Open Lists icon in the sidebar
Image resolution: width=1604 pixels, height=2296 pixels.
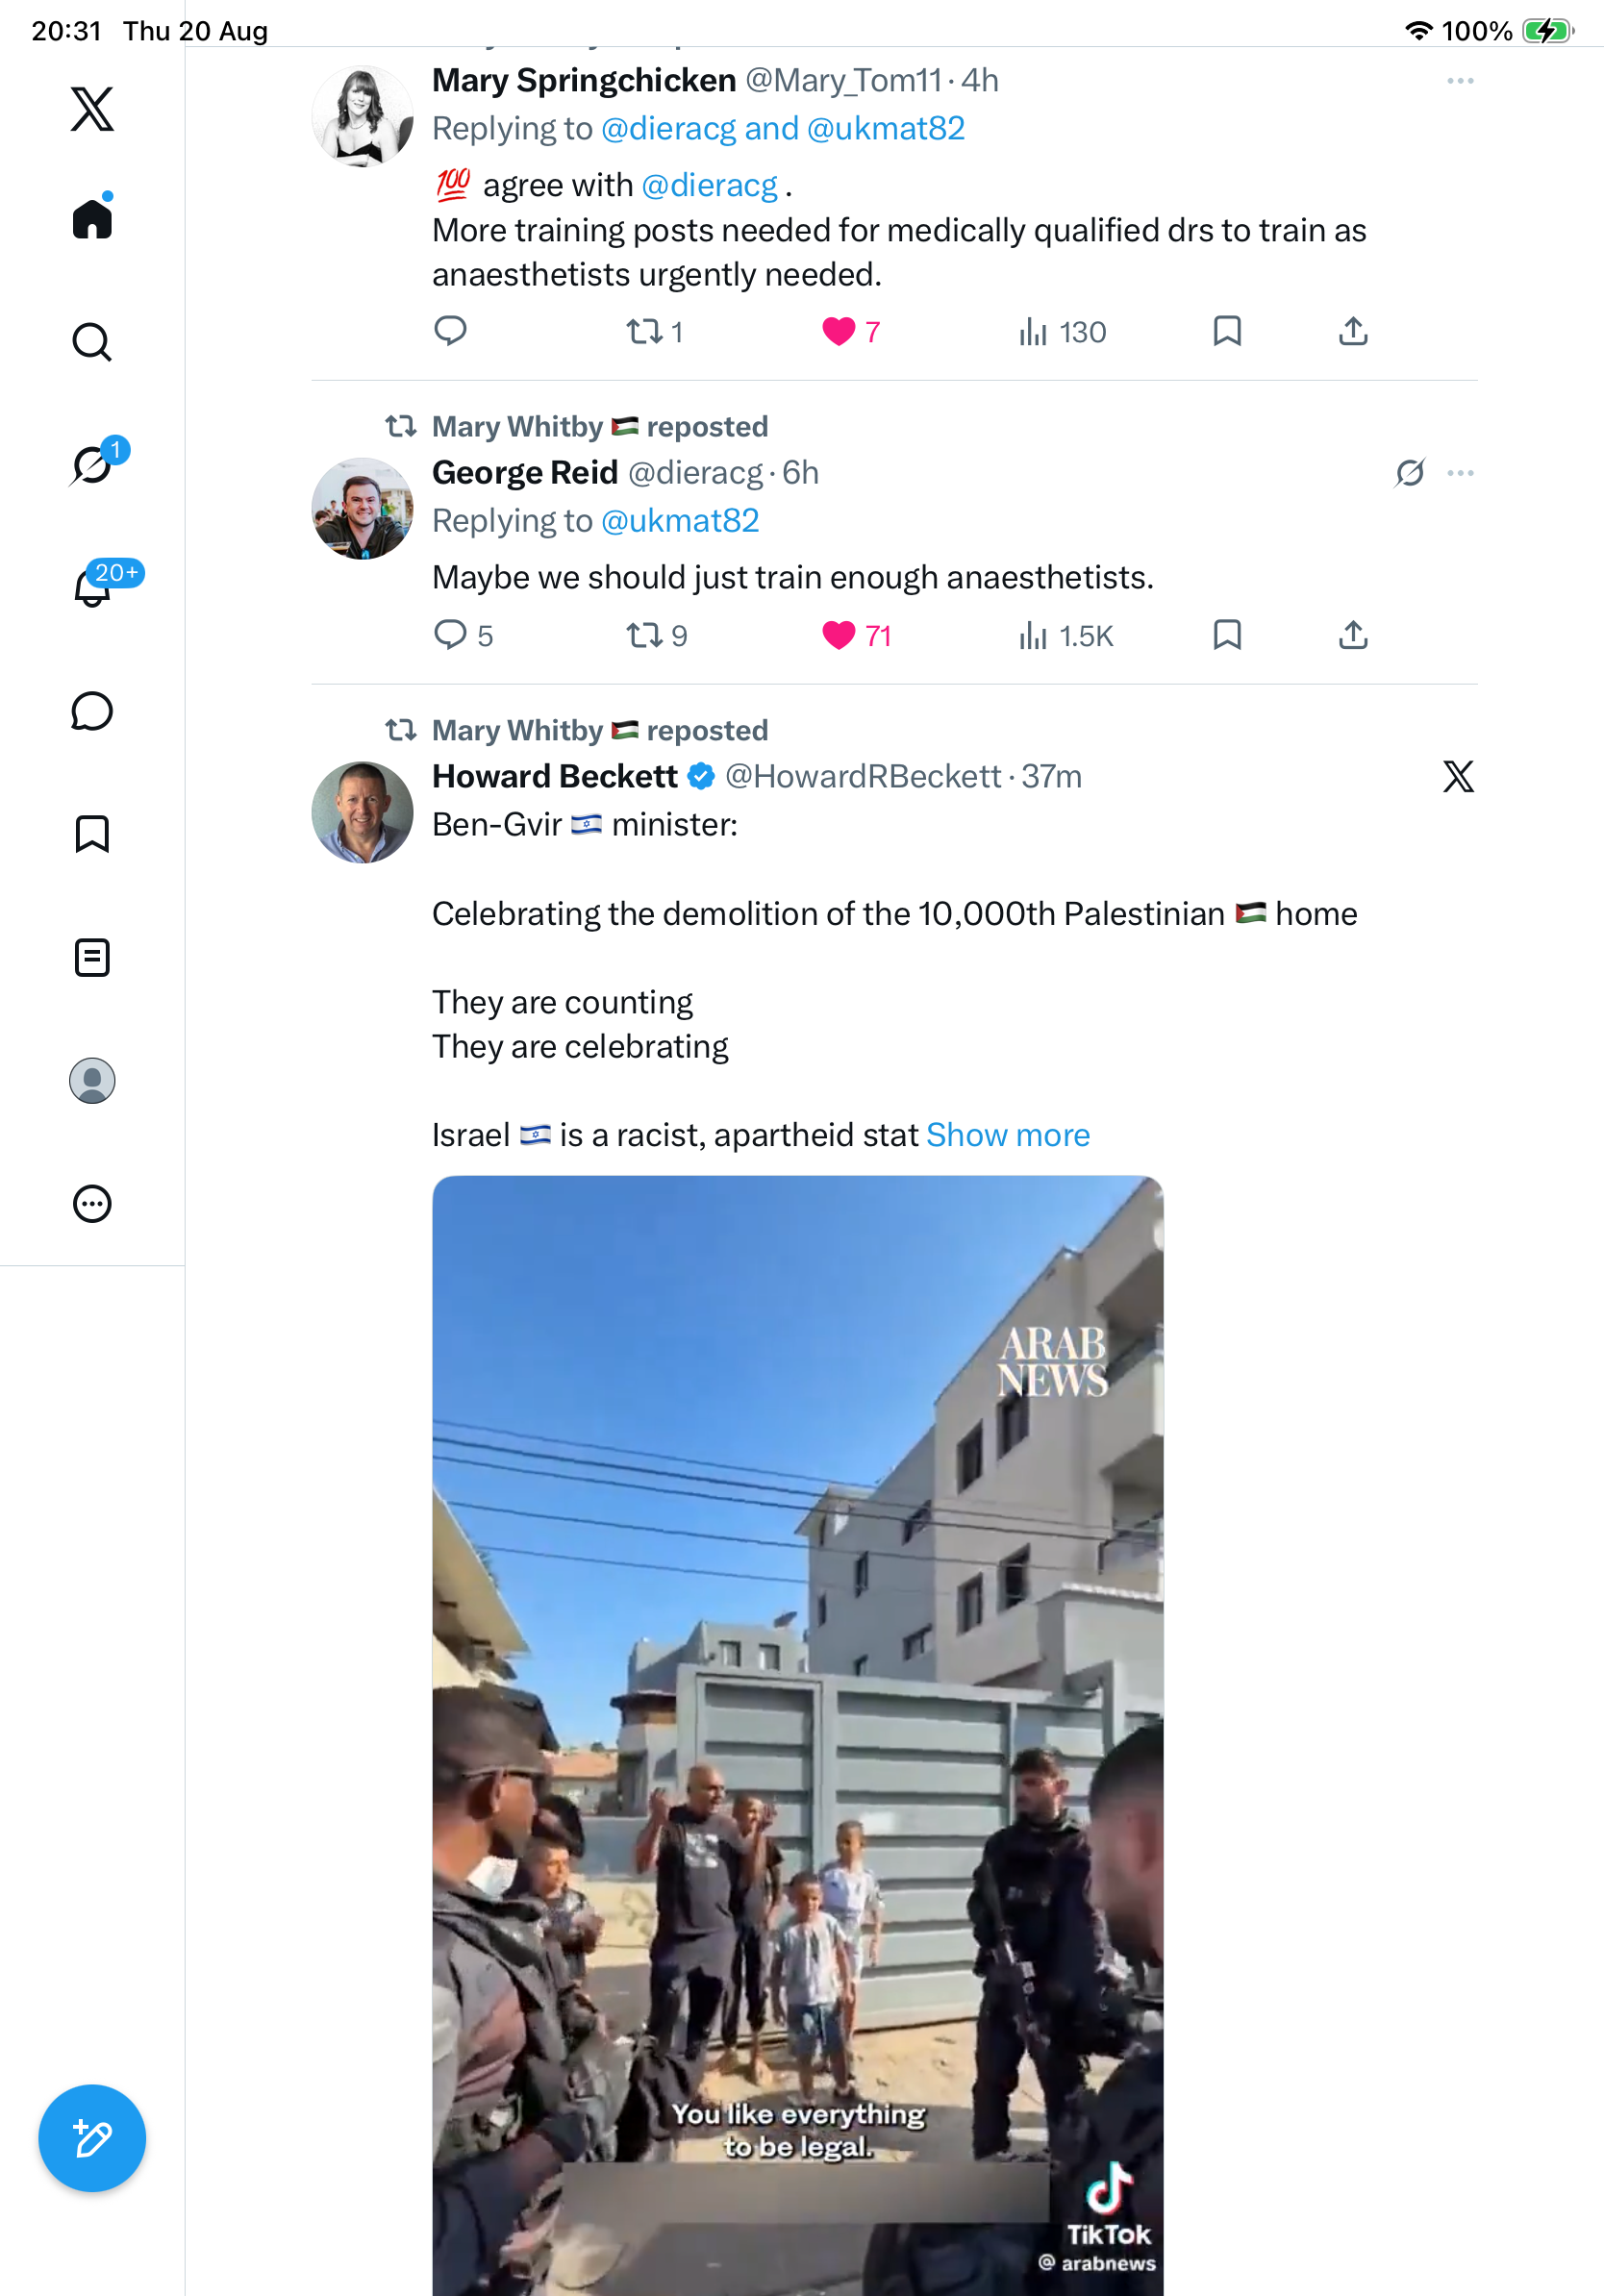tap(92, 958)
